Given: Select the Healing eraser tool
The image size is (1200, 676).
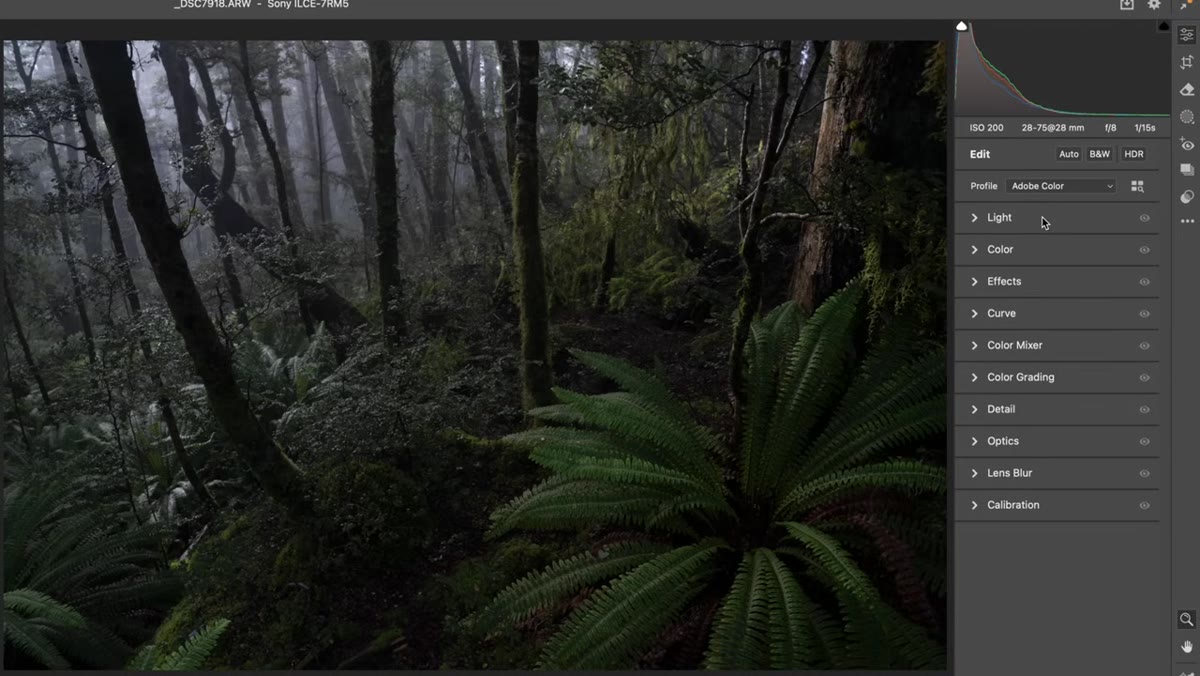Looking at the screenshot, I should click(x=1187, y=90).
